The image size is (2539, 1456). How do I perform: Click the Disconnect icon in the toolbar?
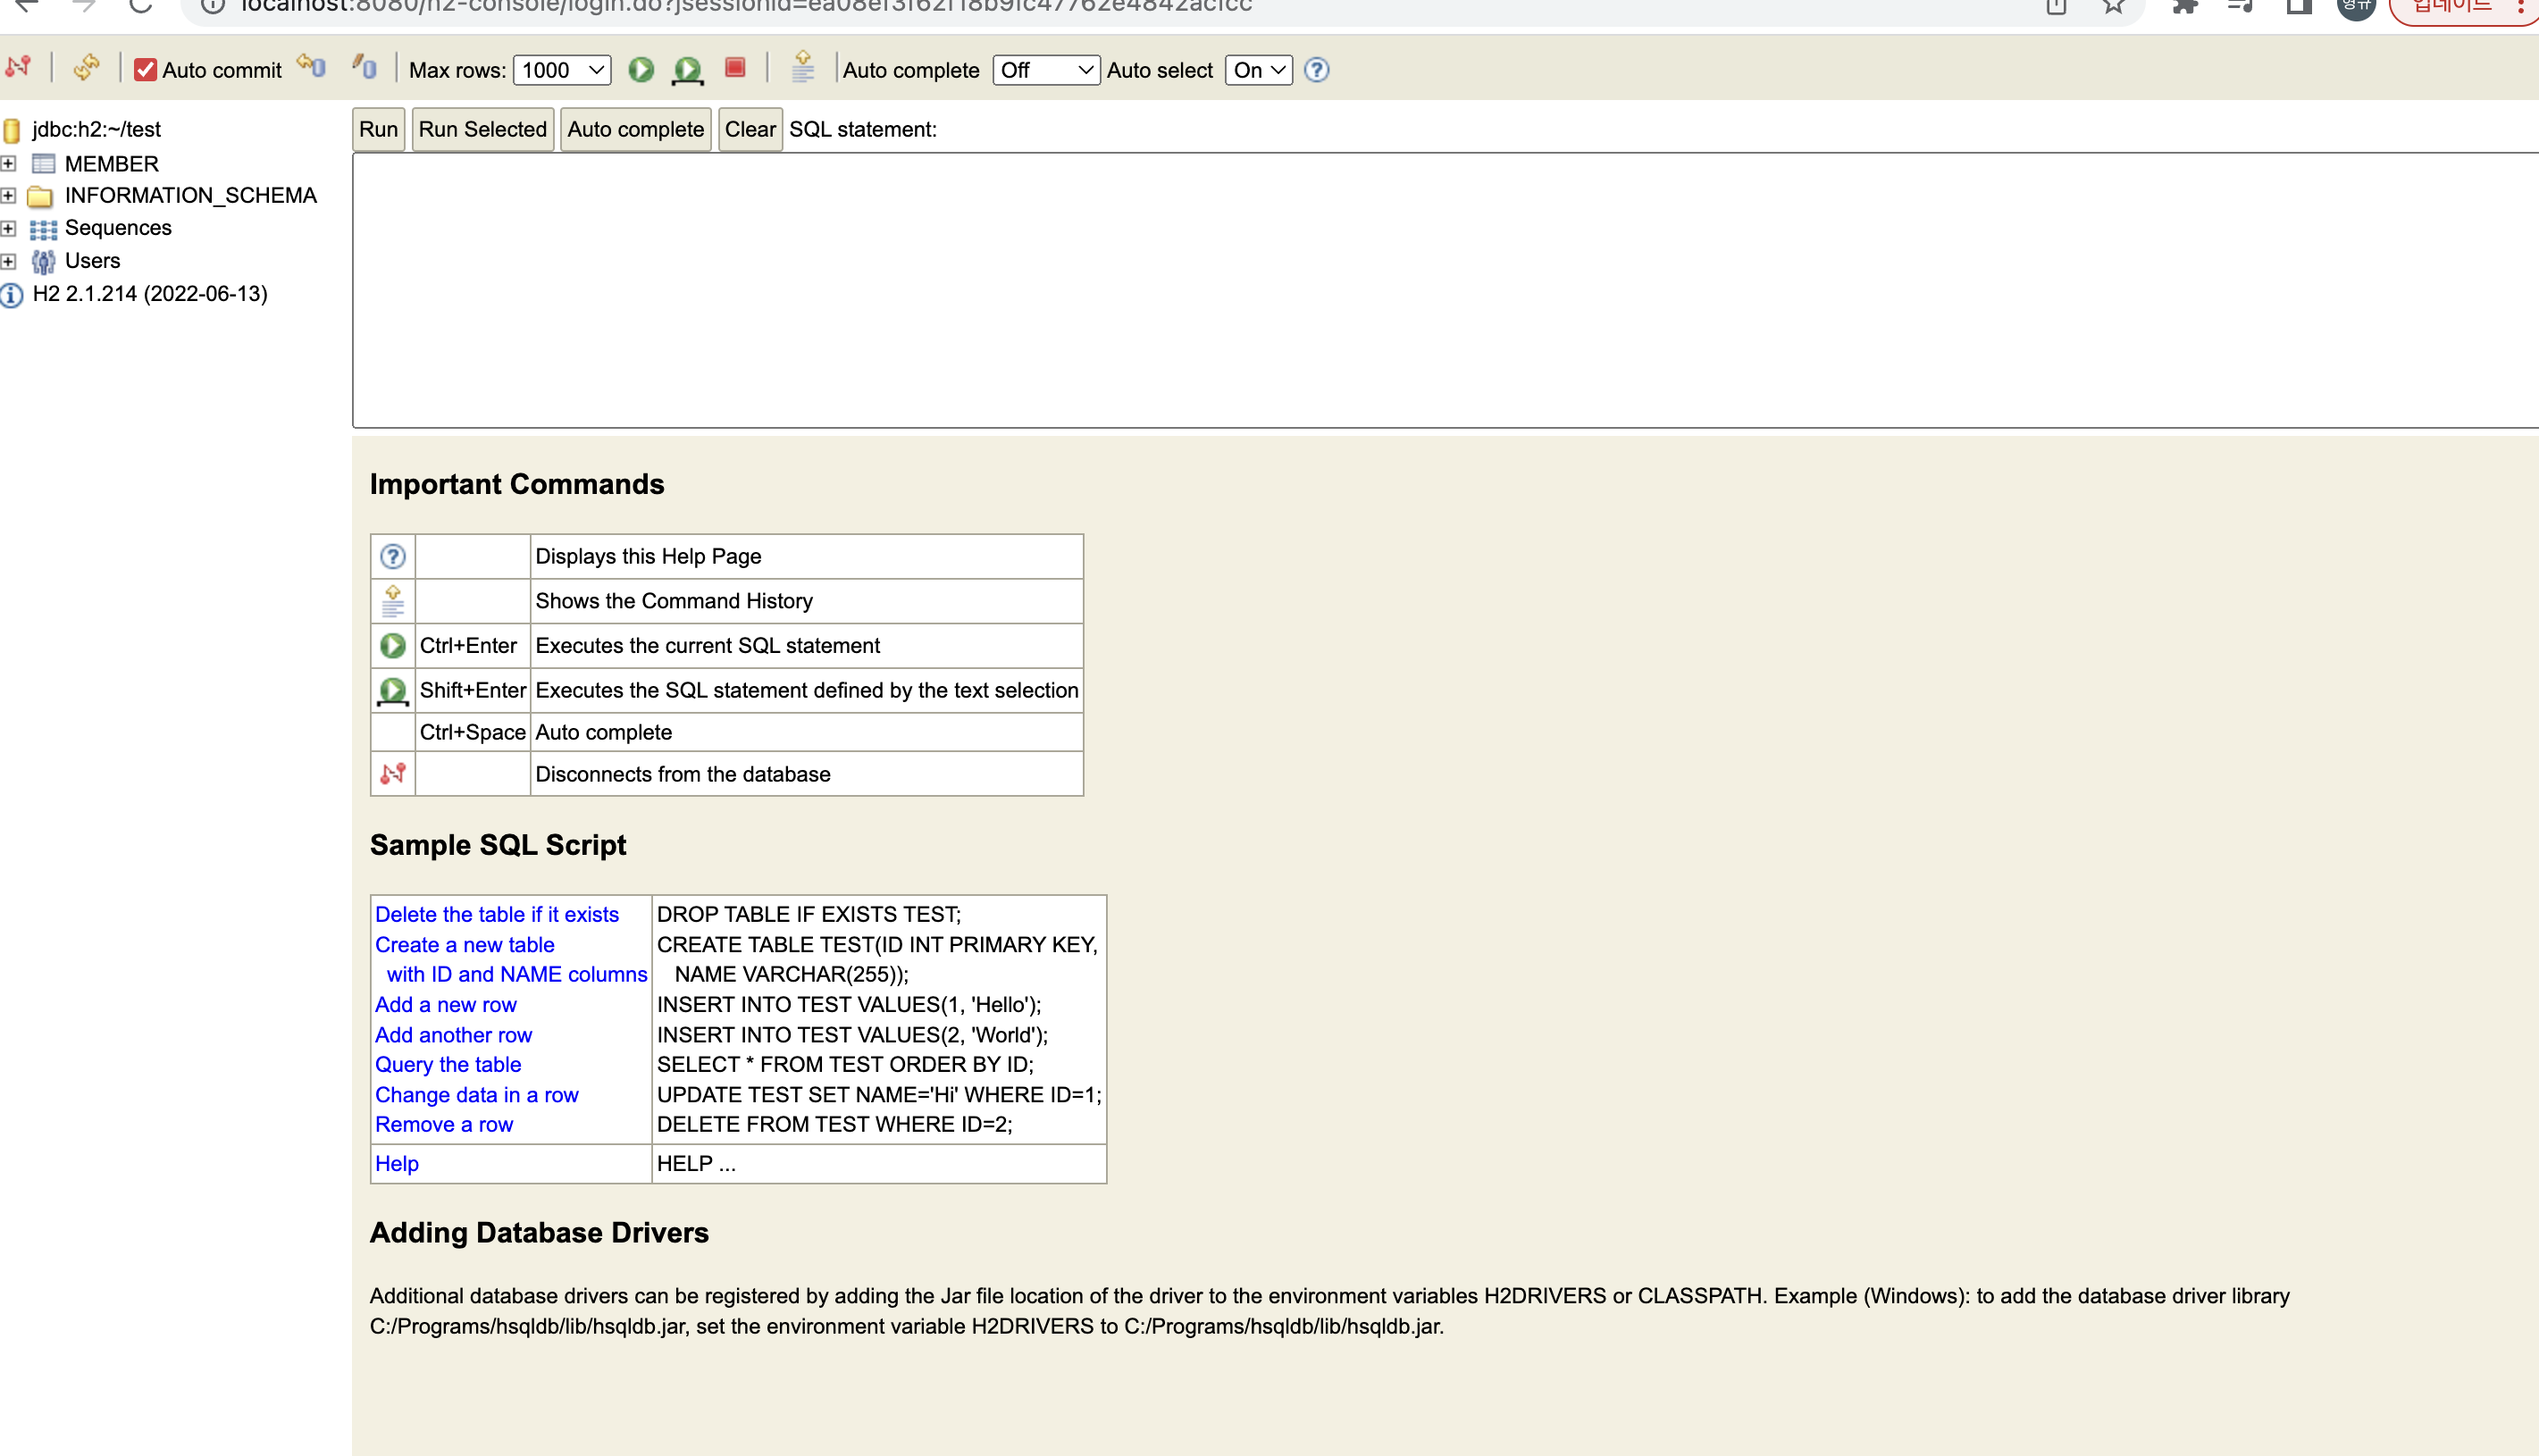point(18,68)
